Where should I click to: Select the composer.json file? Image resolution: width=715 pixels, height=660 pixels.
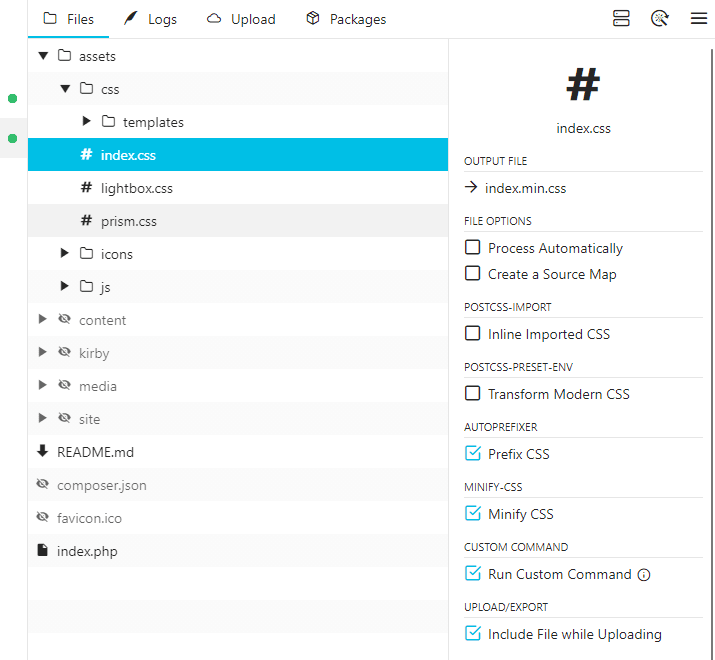click(x=238, y=484)
